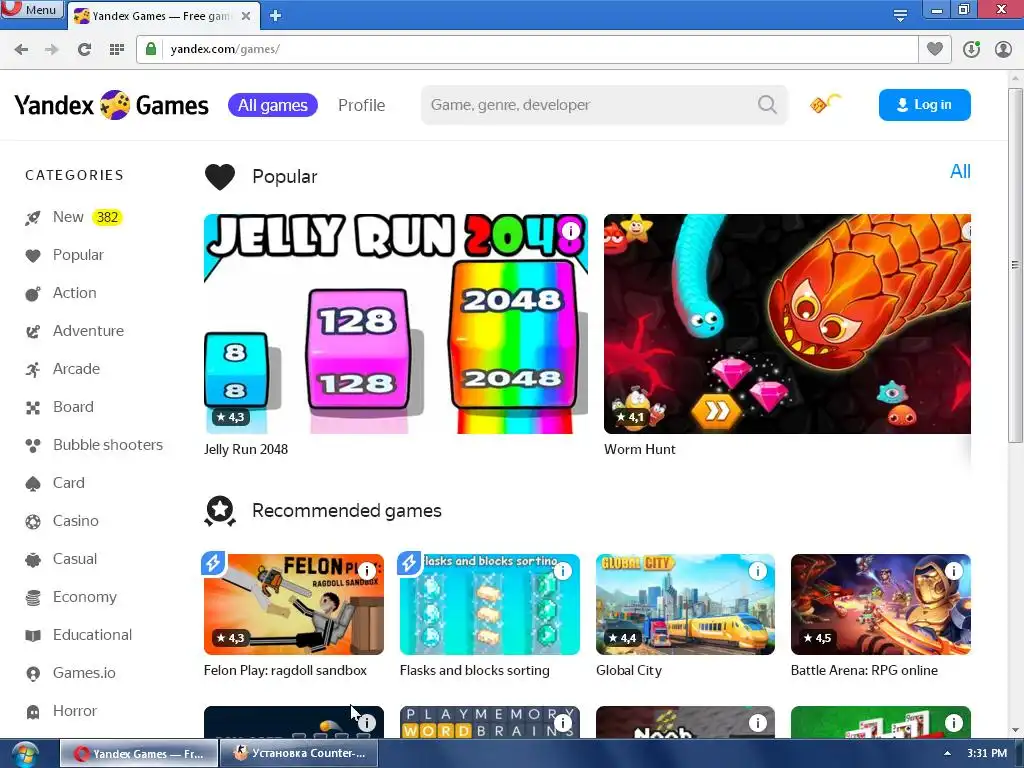The width and height of the screenshot is (1024, 768).
Task: Open the Arcade category
Action: (x=63, y=369)
